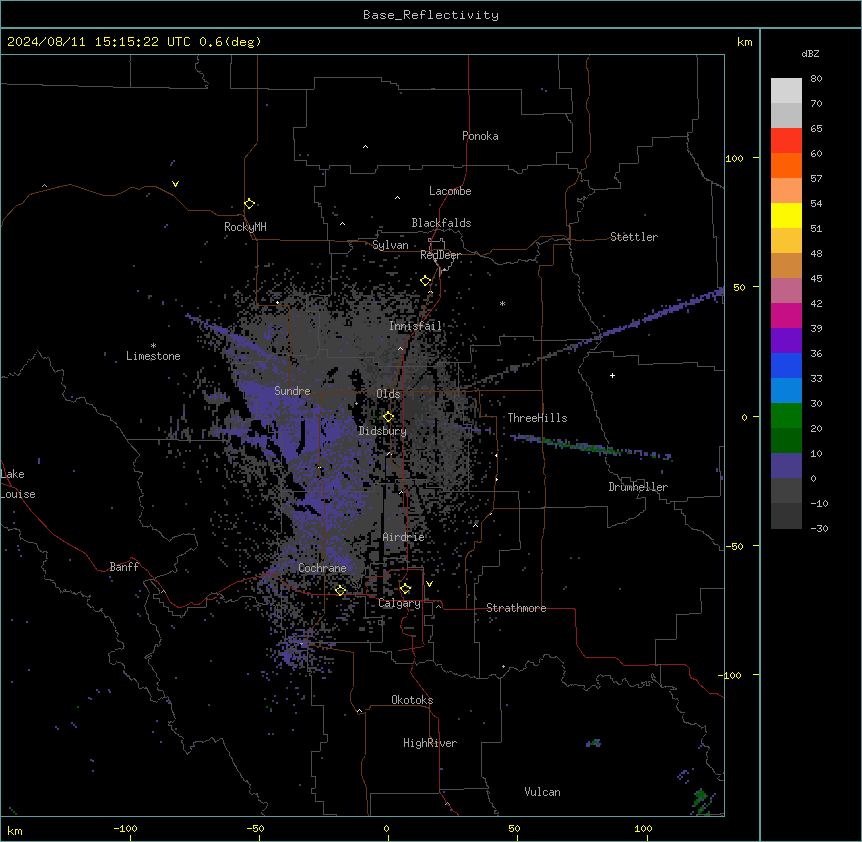Select the Limestone label
The image size is (862, 842).
coord(153,356)
